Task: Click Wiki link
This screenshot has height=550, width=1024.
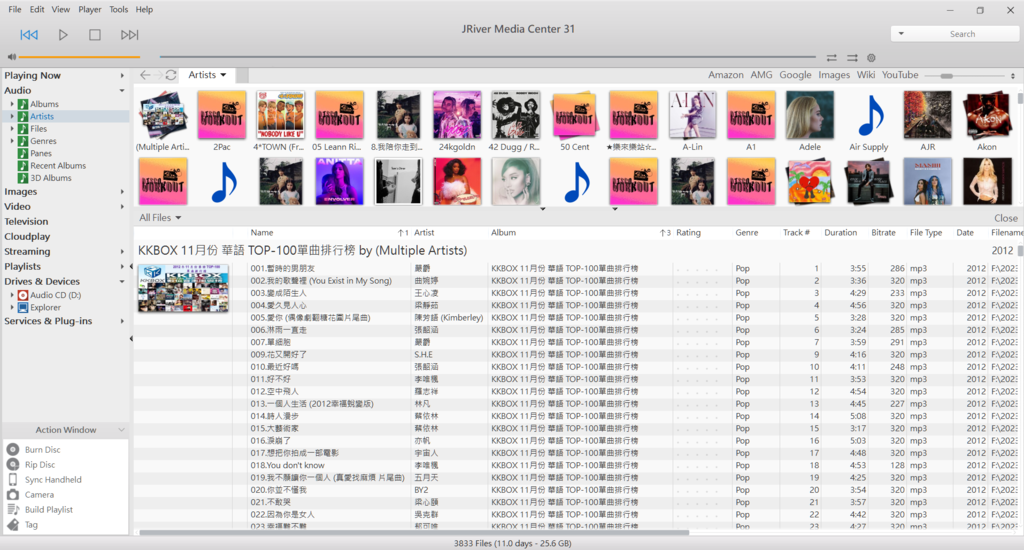Action: point(866,75)
